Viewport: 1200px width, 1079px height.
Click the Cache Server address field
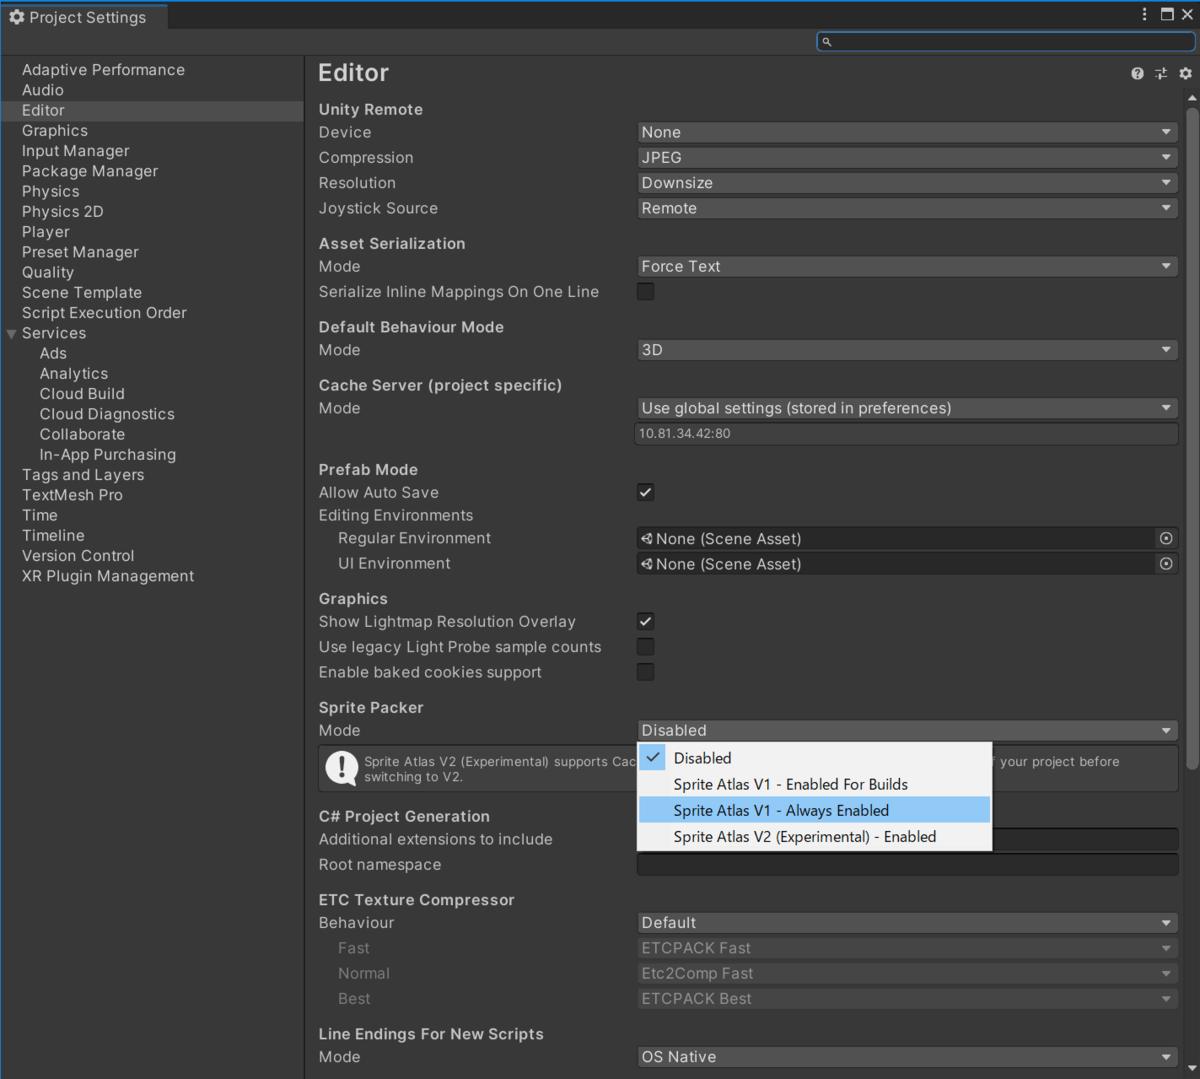point(905,433)
